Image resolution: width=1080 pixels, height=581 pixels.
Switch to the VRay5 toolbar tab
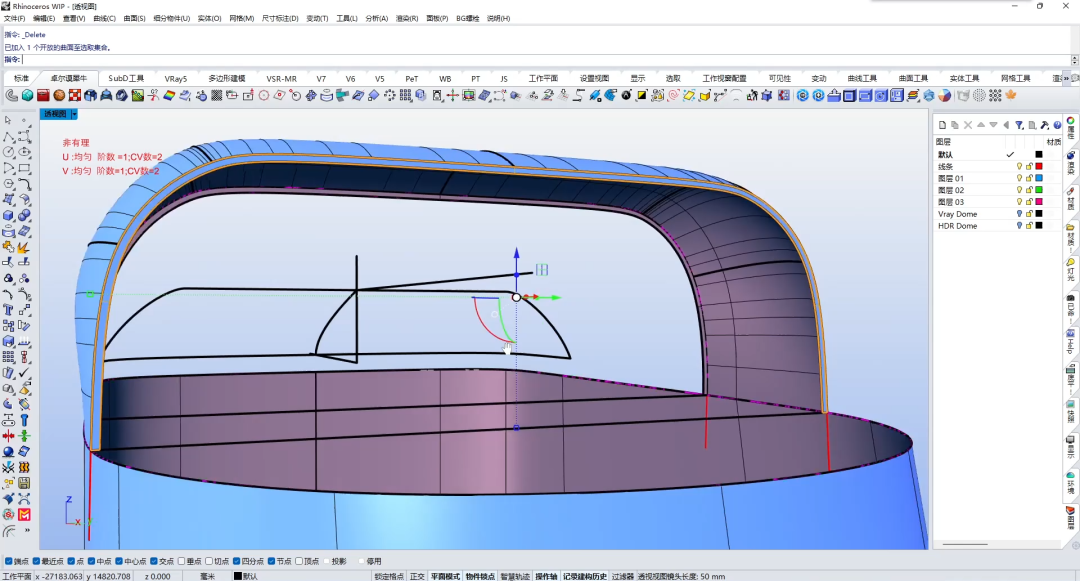pyautogui.click(x=176, y=78)
